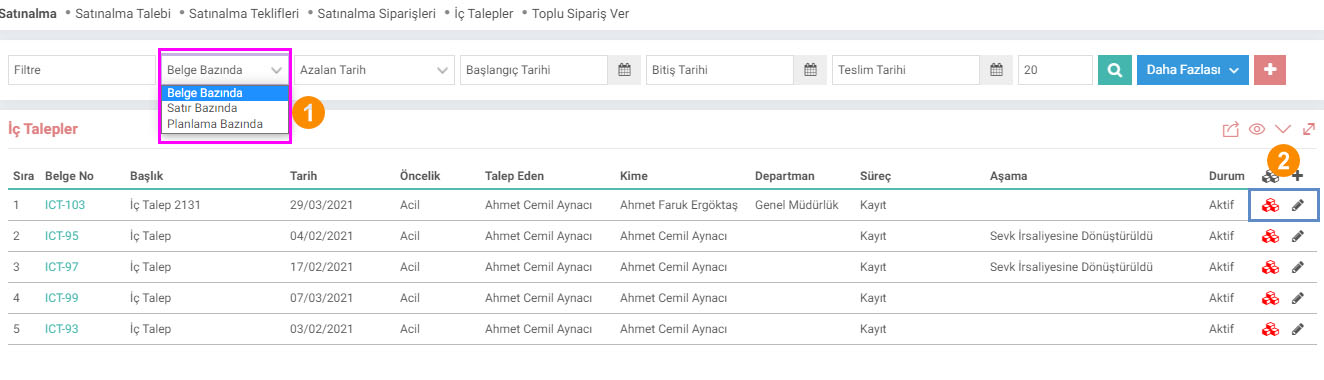Open document link ICT-95
Image resolution: width=1324 pixels, height=380 pixels.
tap(62, 237)
